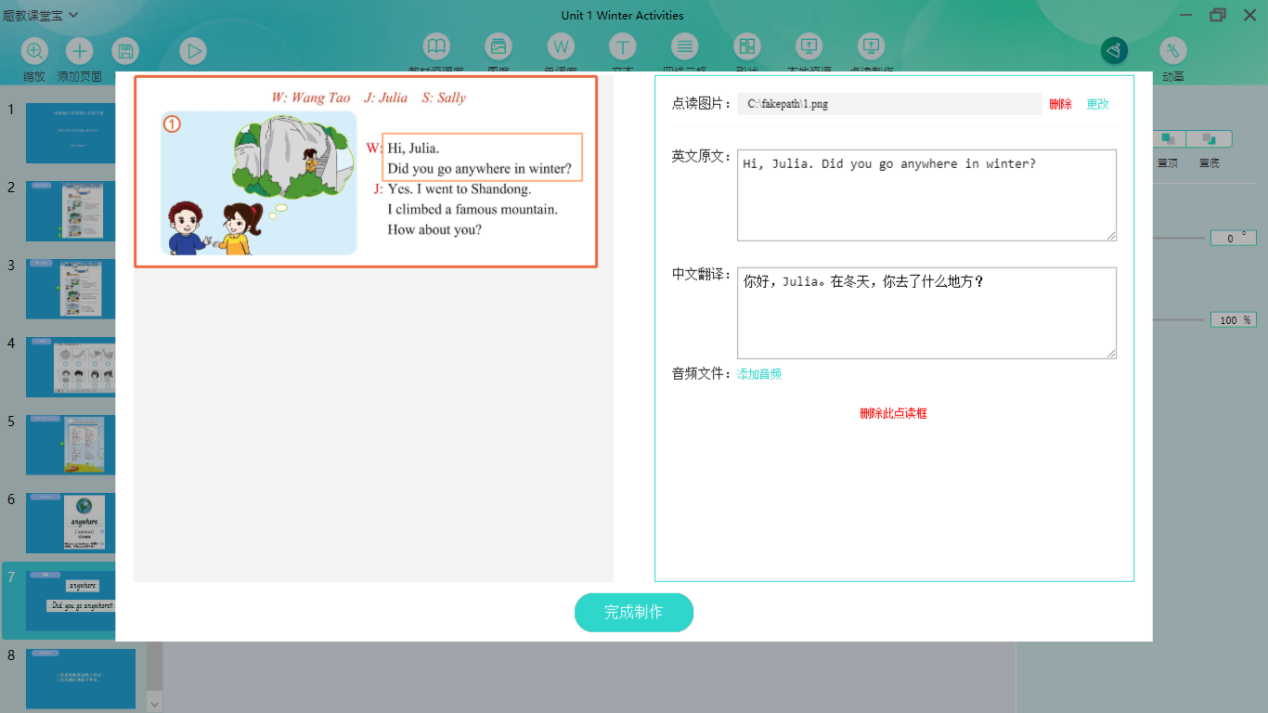Click the send to bottom (置底) icon

(1209, 139)
